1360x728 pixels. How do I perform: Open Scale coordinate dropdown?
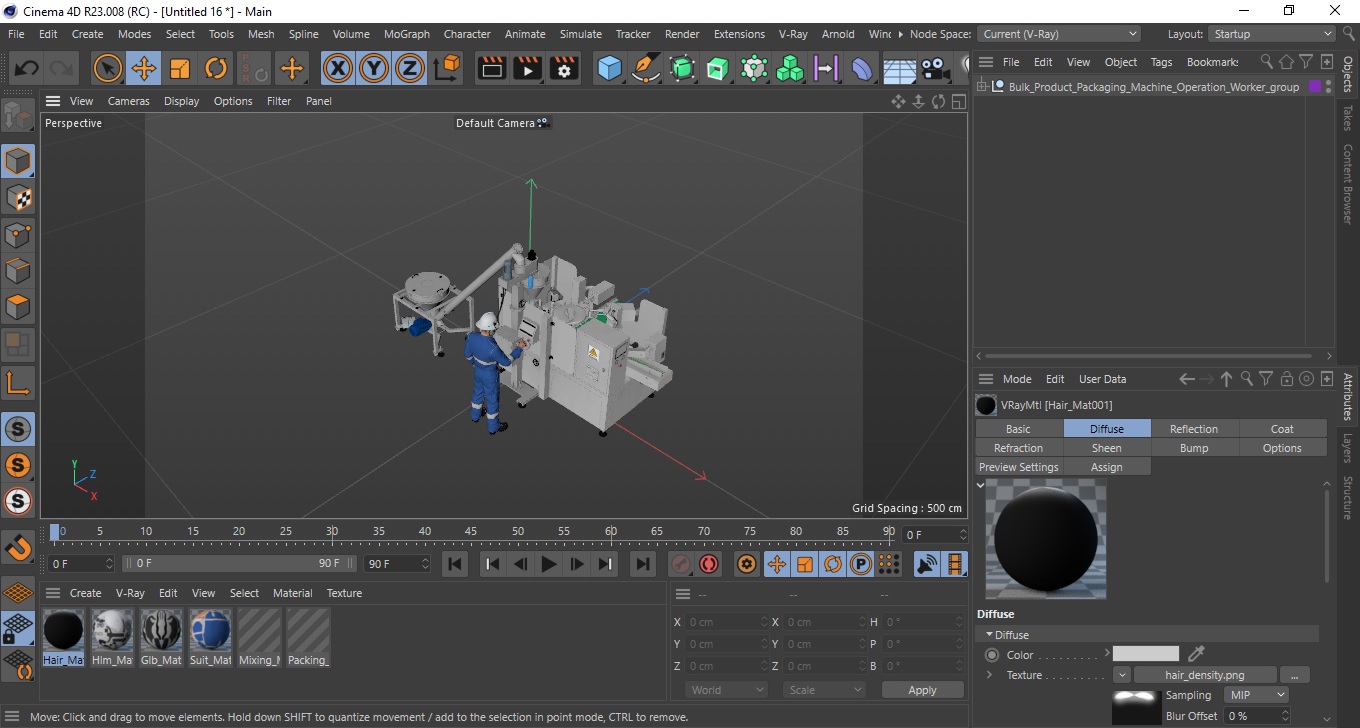click(825, 690)
